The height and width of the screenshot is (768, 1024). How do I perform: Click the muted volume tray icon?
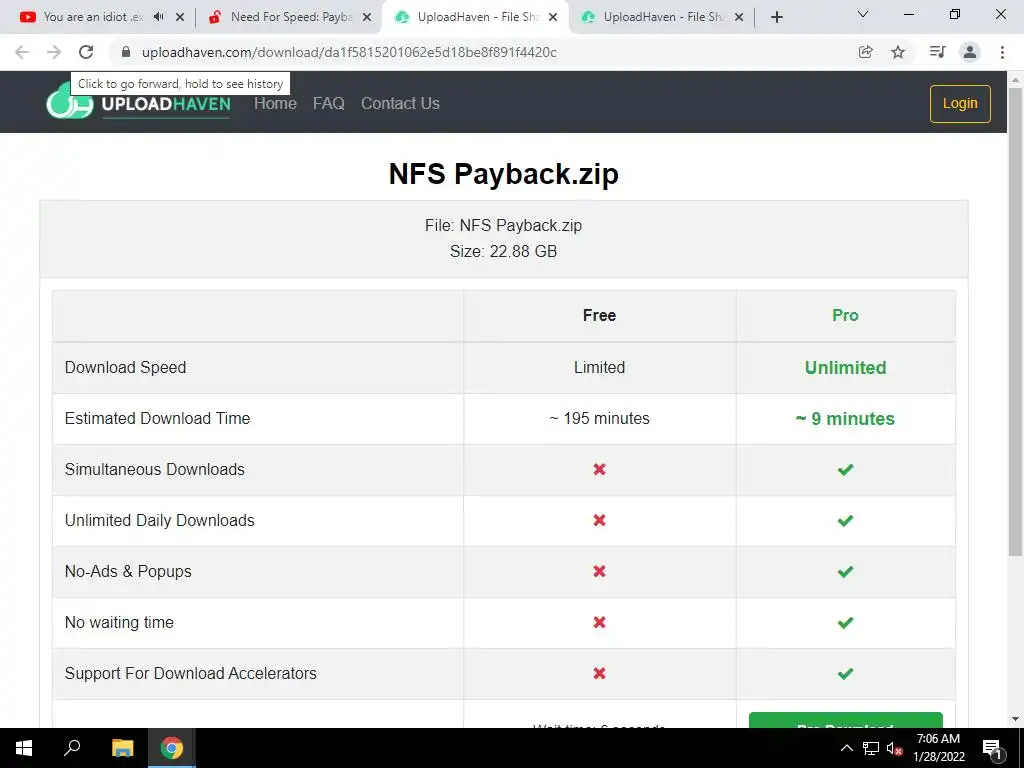tap(894, 748)
